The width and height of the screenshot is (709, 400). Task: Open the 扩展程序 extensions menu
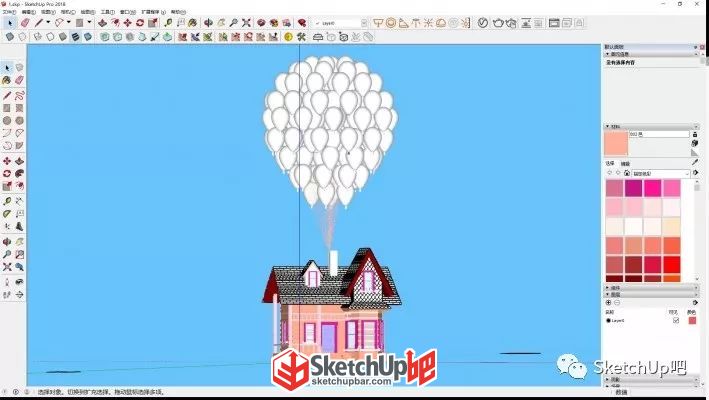(x=154, y=12)
